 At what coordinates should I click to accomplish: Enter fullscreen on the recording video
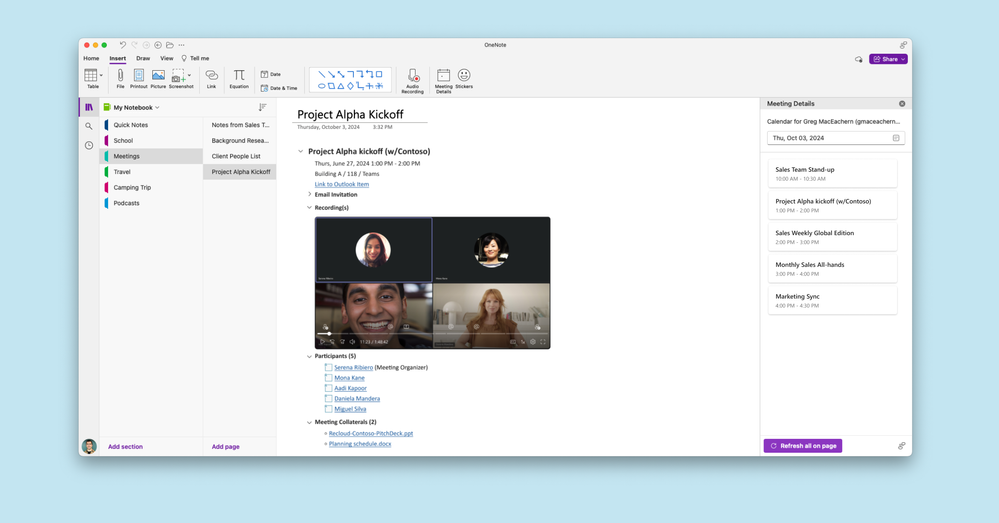[x=543, y=342]
